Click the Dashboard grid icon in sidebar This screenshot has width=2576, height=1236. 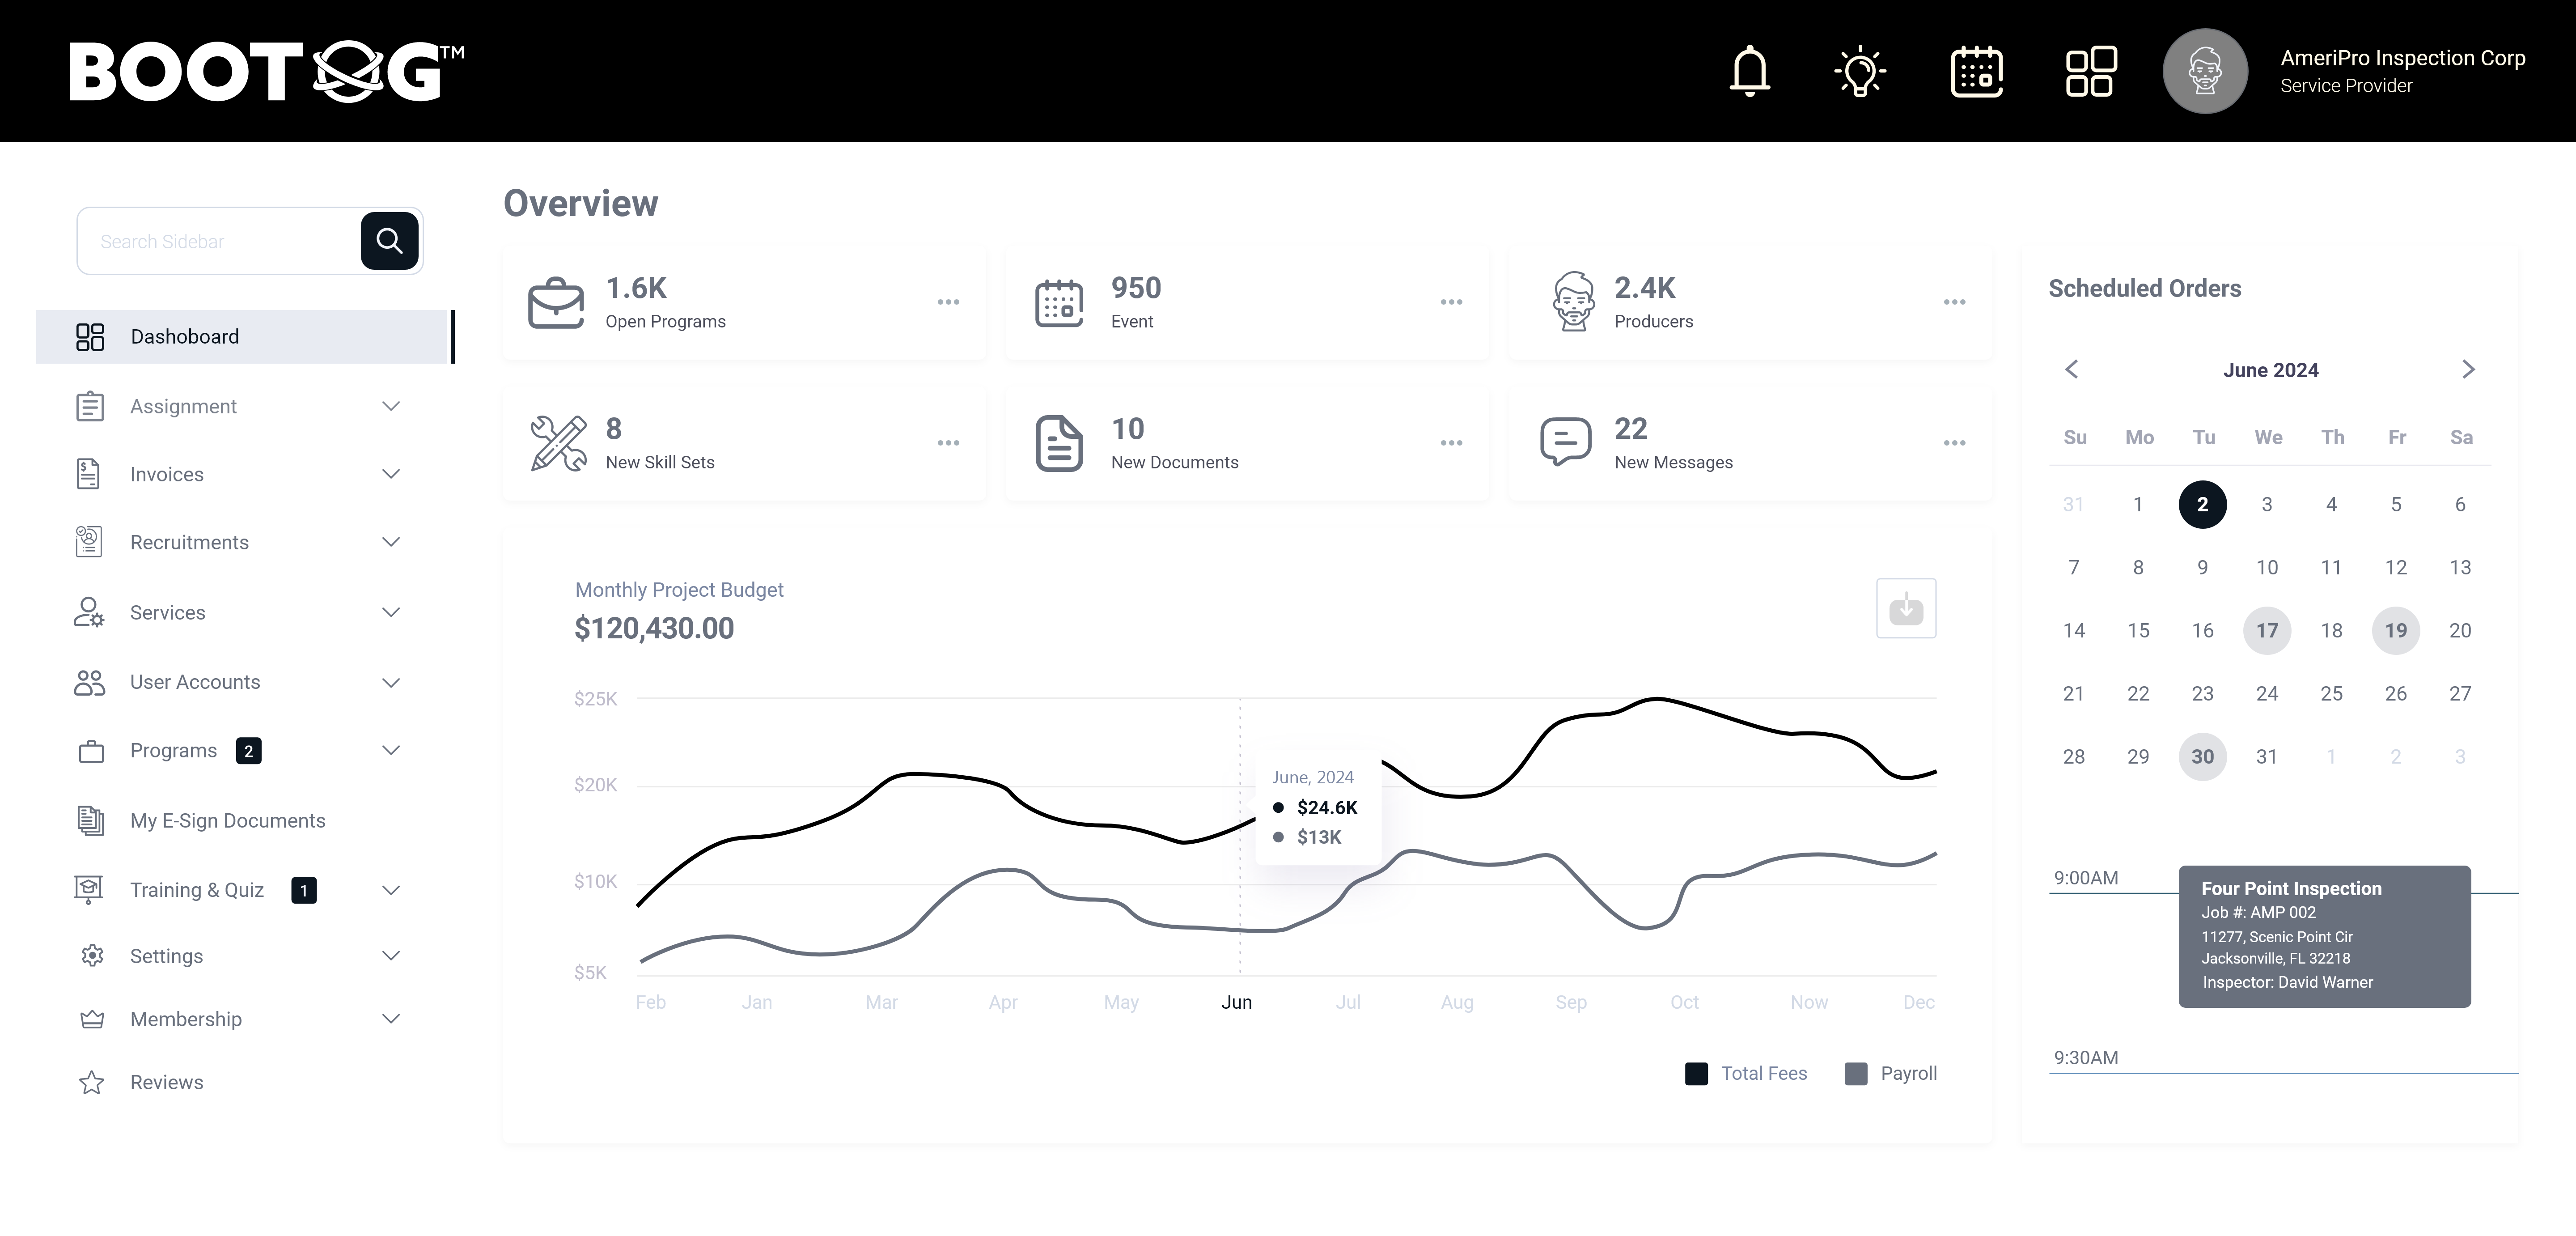point(90,337)
